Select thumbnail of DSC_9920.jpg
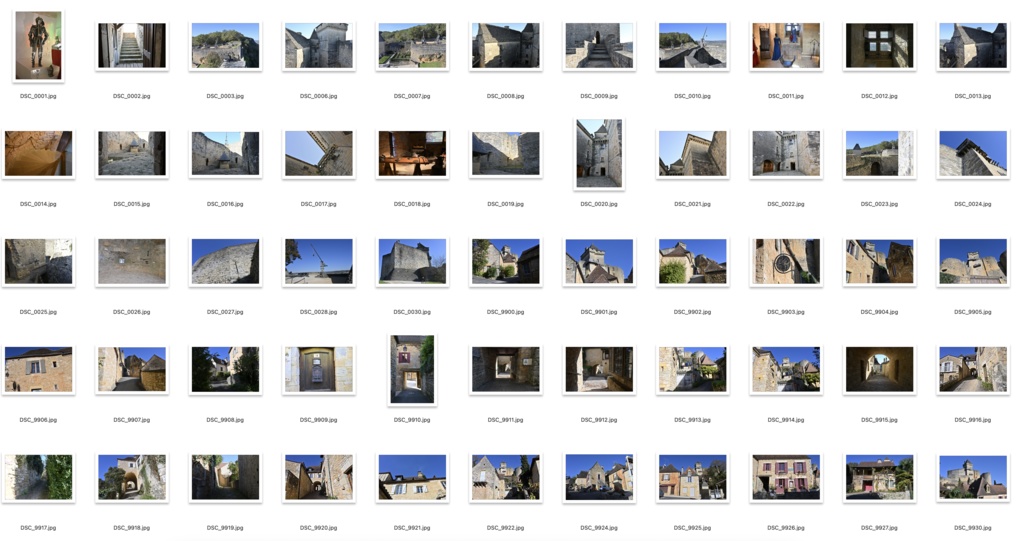Screen dimensions: 1024x541 tap(319, 477)
